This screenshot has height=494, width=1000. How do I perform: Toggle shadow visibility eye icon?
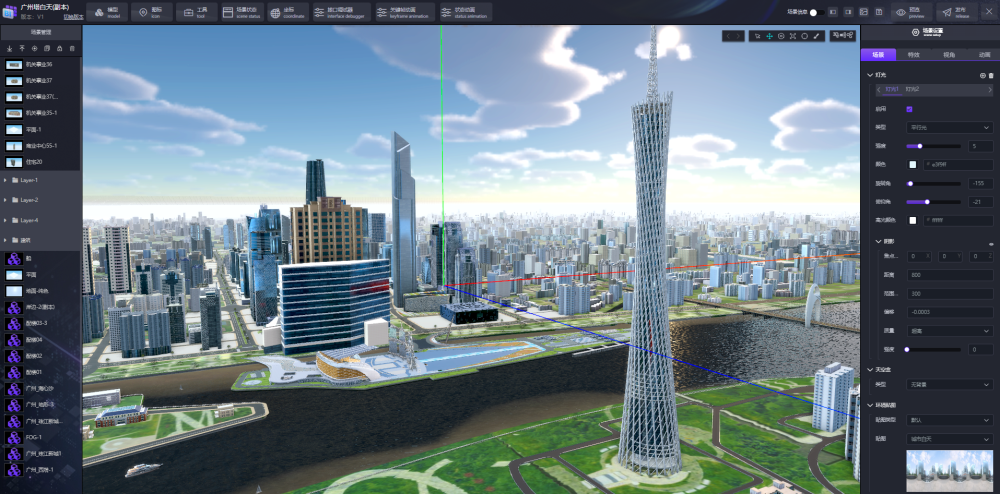pyautogui.click(x=990, y=242)
